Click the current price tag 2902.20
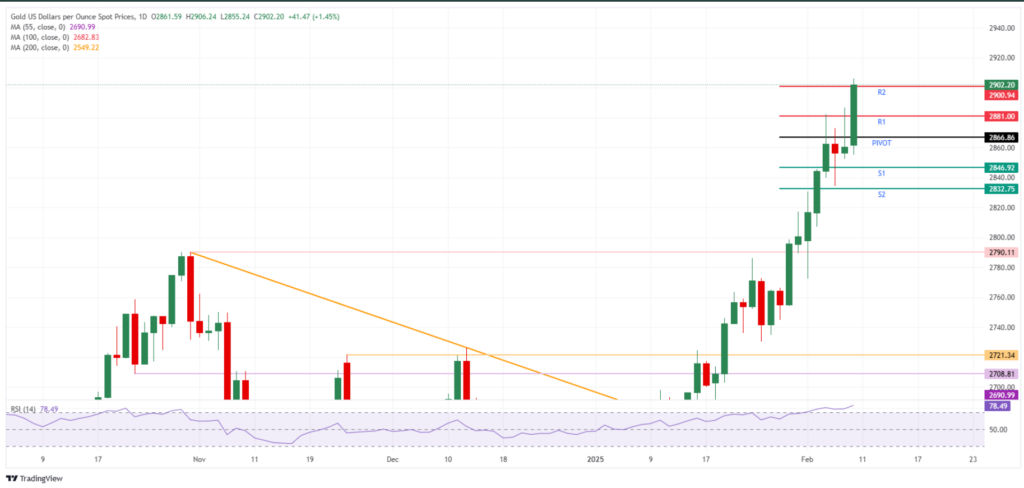The image size is (1024, 488). pos(1003,85)
